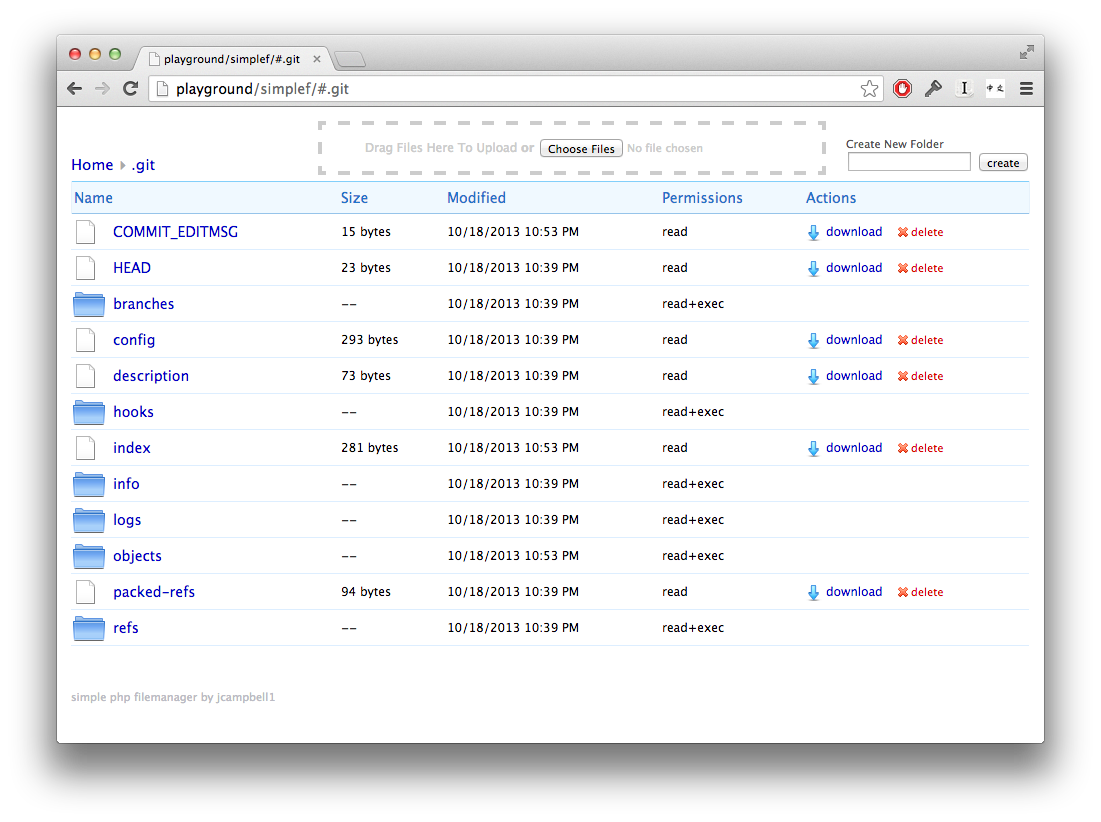
Task: Click the objects folder icon
Action: (x=88, y=556)
